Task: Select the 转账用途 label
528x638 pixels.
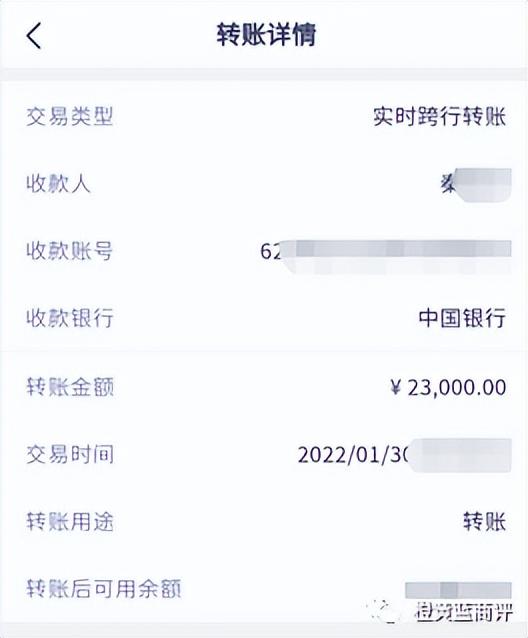Action: 70,522
